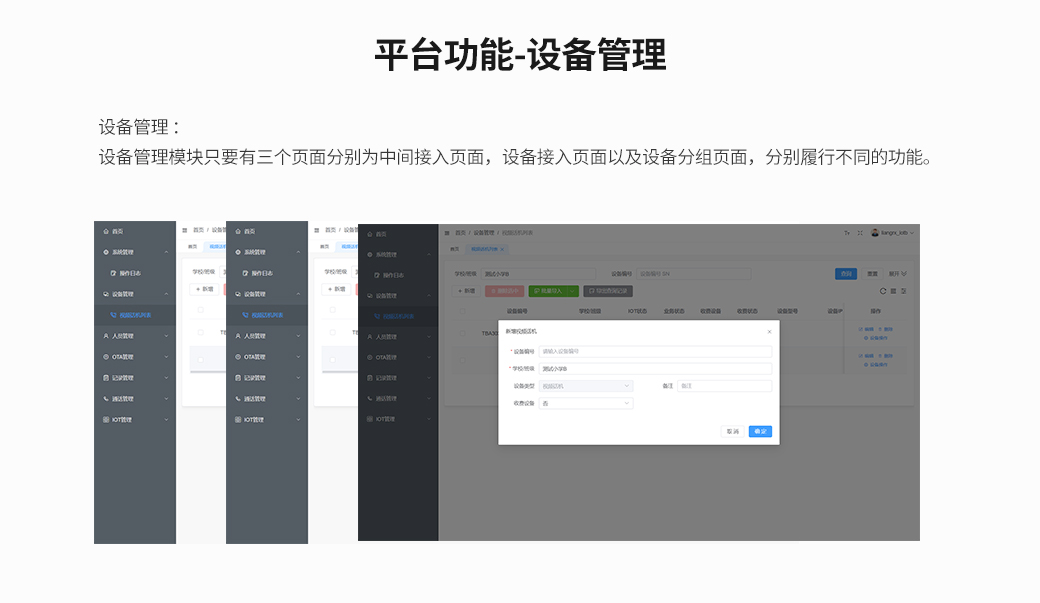Viewport: 1040px width, 603px height.
Task: Click the refresh icon above the dimmed table
Action: coord(883,291)
